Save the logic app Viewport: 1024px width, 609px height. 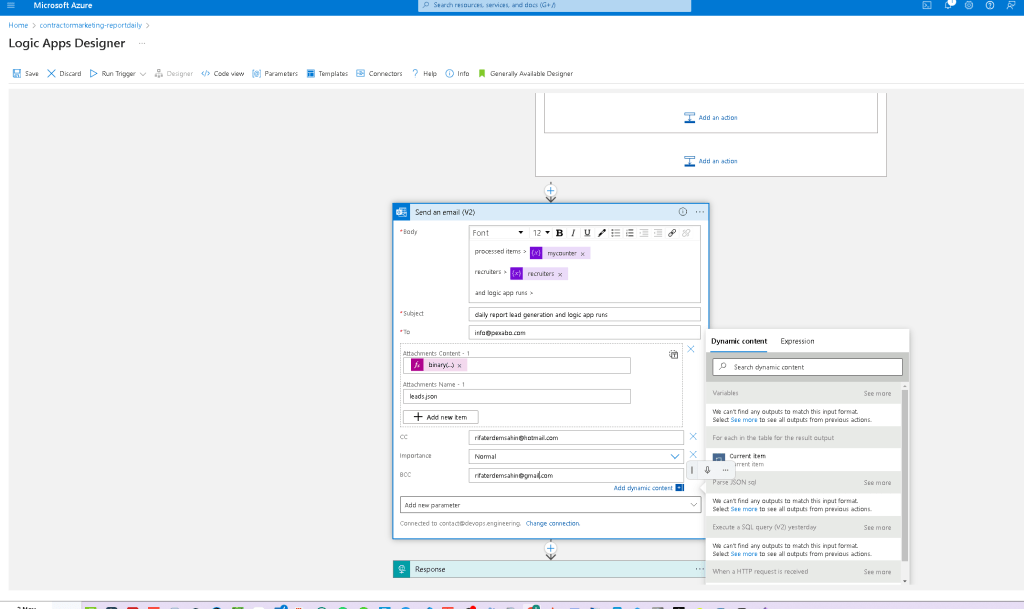[x=25, y=74]
